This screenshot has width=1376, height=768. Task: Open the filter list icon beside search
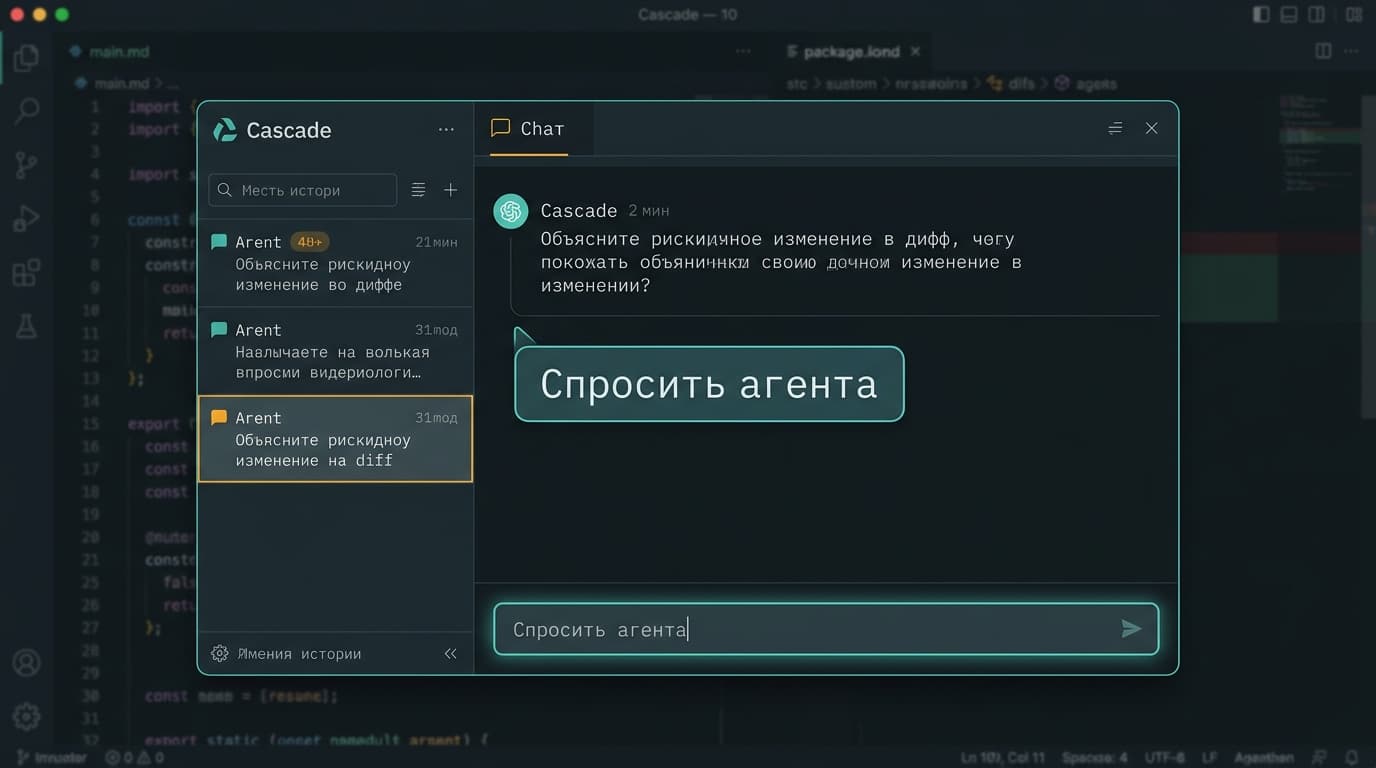[x=418, y=190]
